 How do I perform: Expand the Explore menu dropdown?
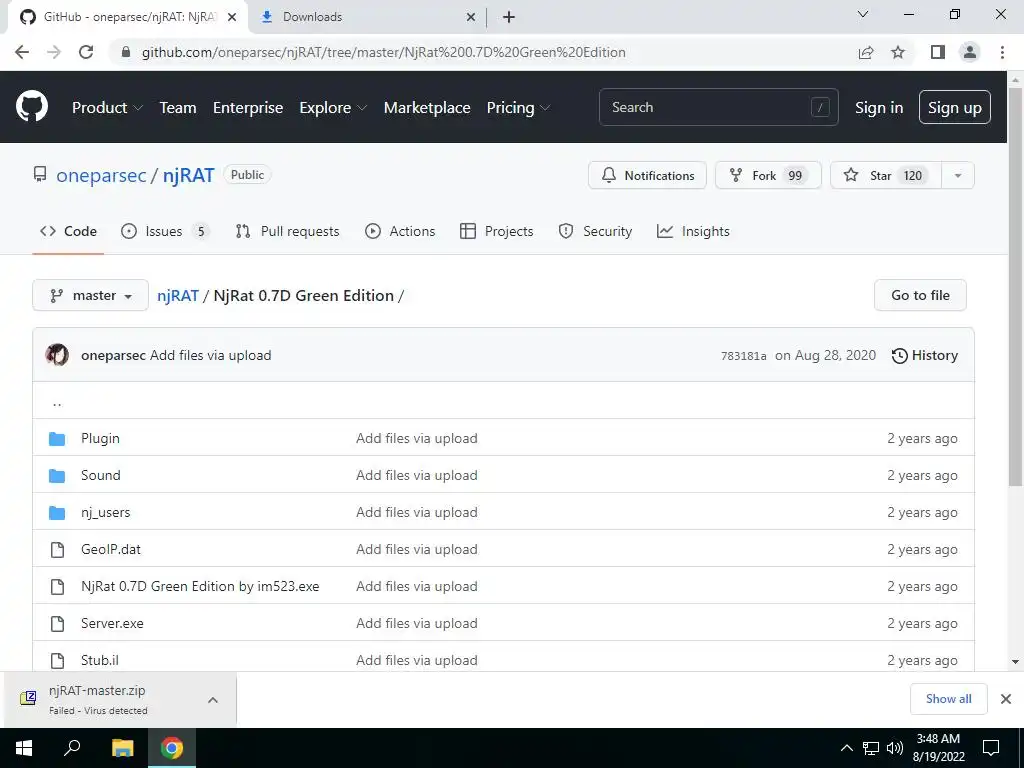333,108
